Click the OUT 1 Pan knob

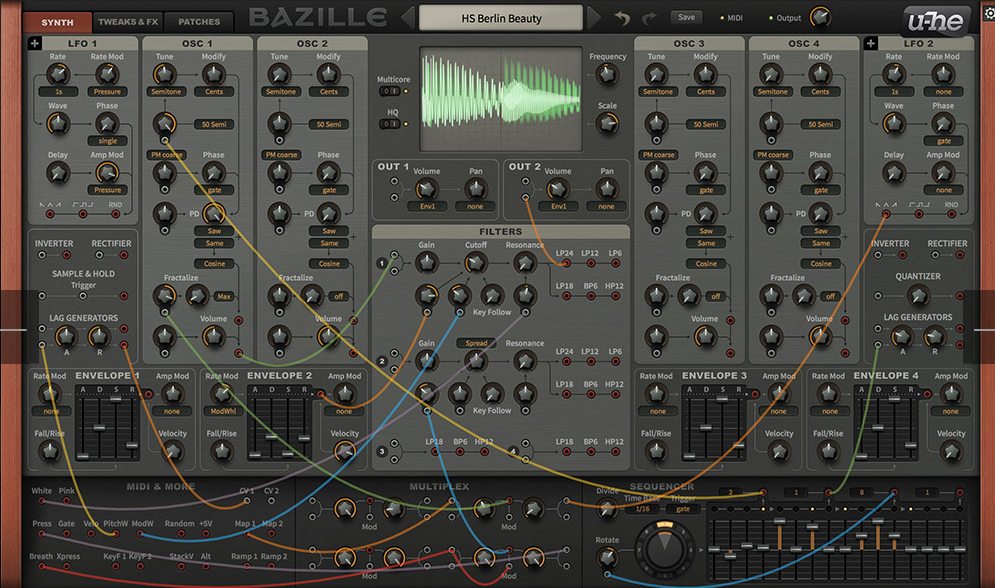pos(475,188)
